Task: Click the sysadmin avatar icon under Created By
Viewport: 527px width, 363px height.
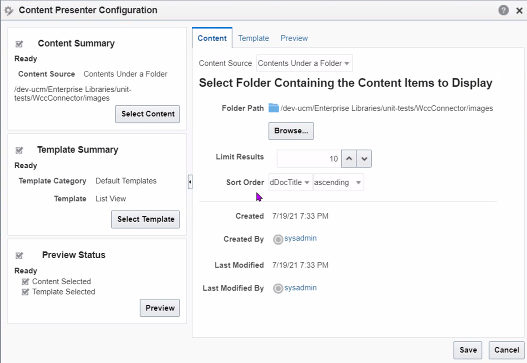Action: pyautogui.click(x=278, y=239)
